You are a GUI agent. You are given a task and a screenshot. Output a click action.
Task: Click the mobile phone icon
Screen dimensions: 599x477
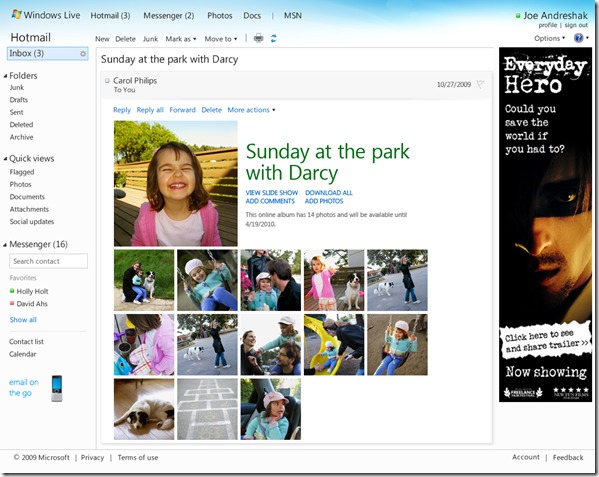tap(57, 388)
